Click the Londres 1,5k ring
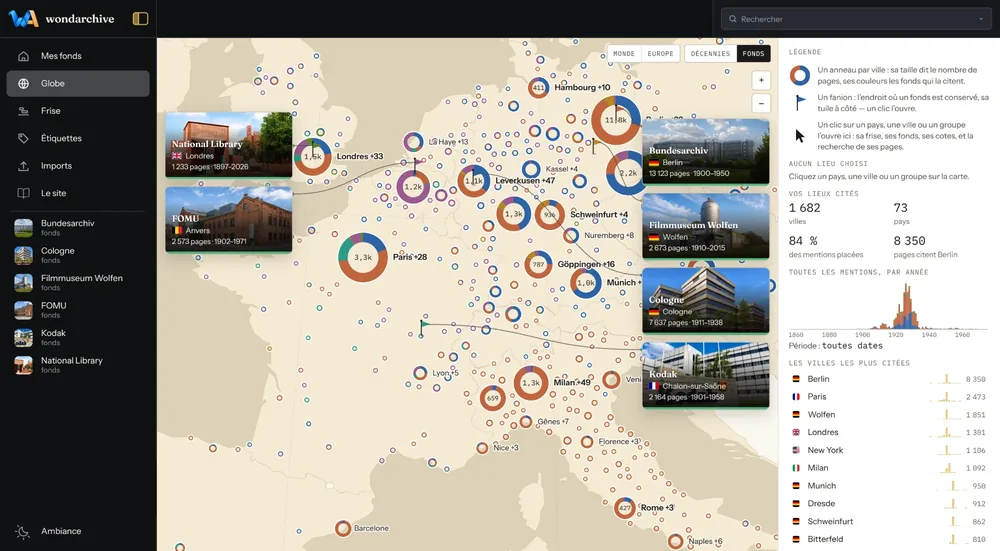 312,156
